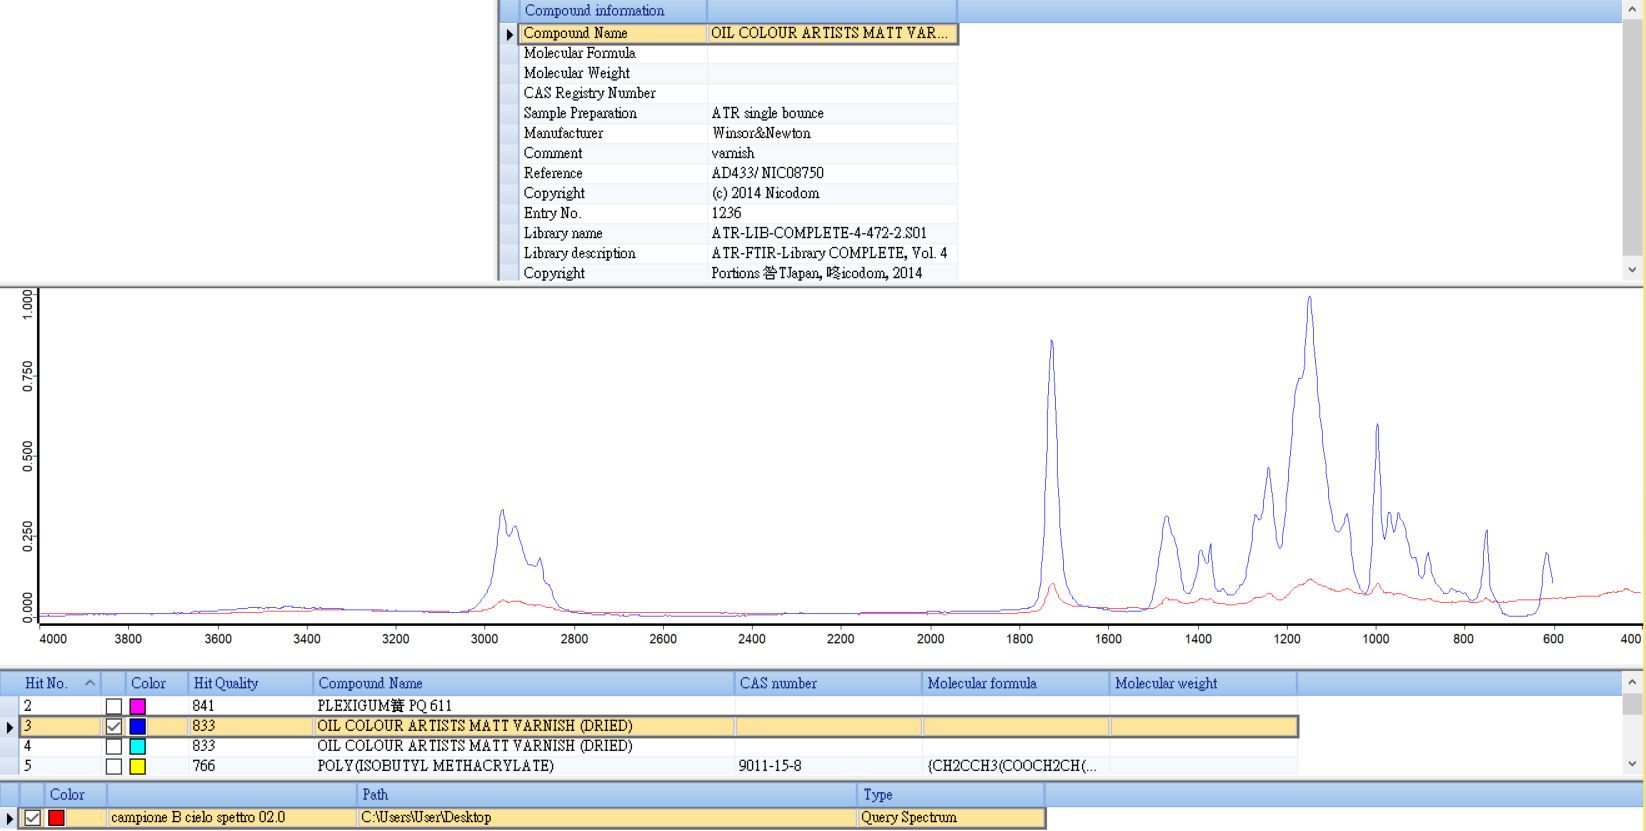Viewport: 1646px width, 831px height.
Task: Click the Entry No. label
Action: coord(552,213)
